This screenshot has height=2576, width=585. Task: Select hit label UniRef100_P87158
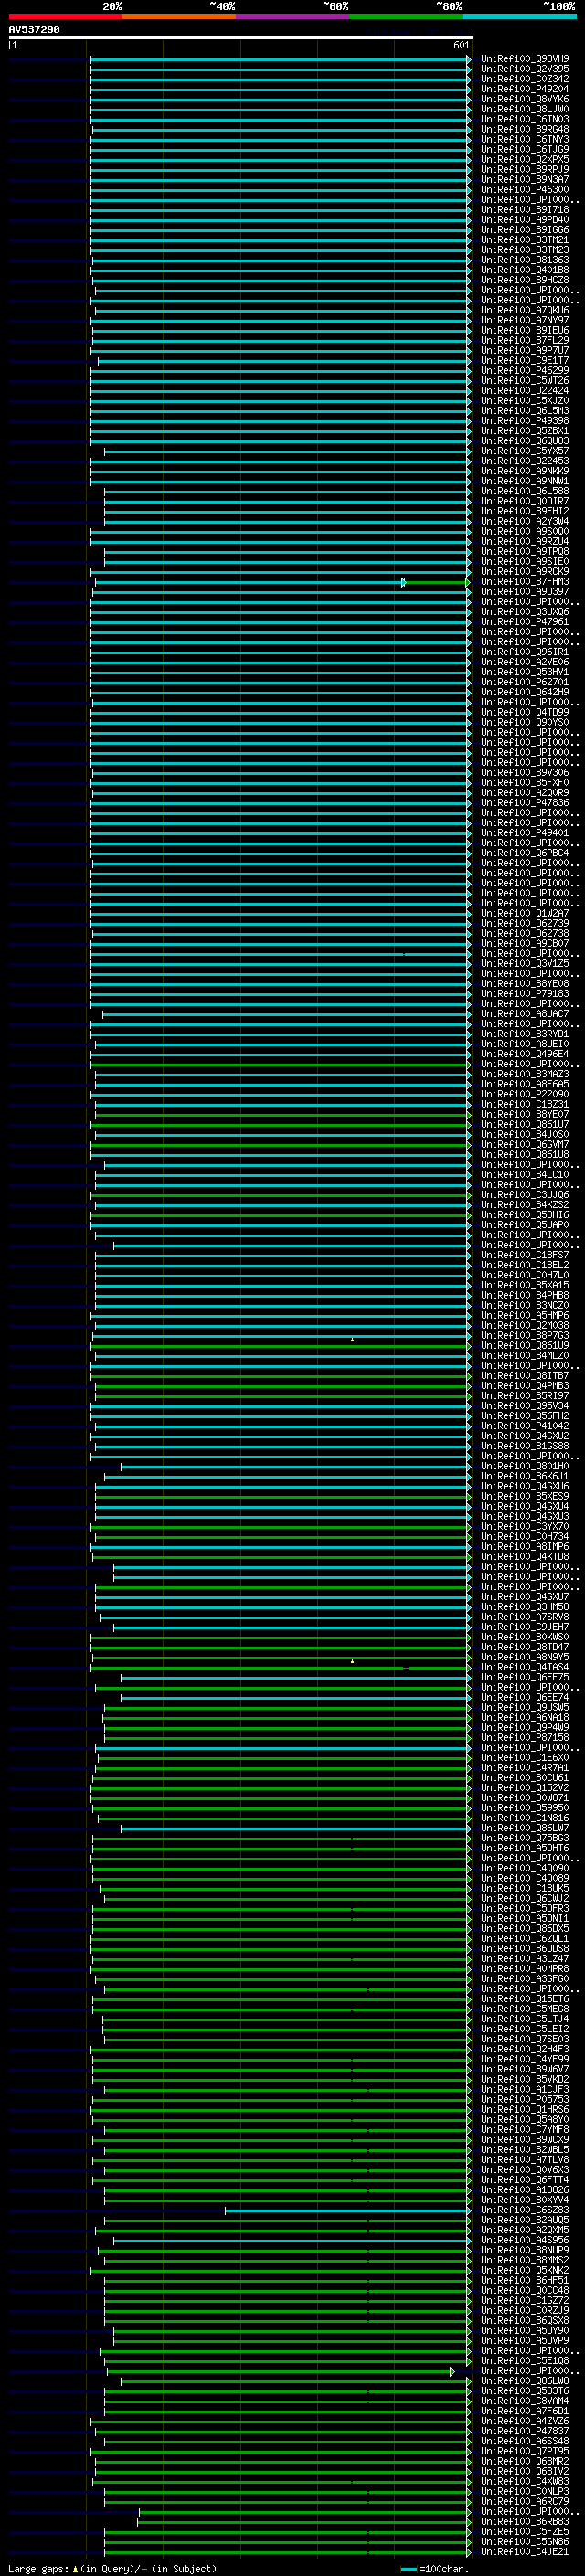coord(525,1737)
